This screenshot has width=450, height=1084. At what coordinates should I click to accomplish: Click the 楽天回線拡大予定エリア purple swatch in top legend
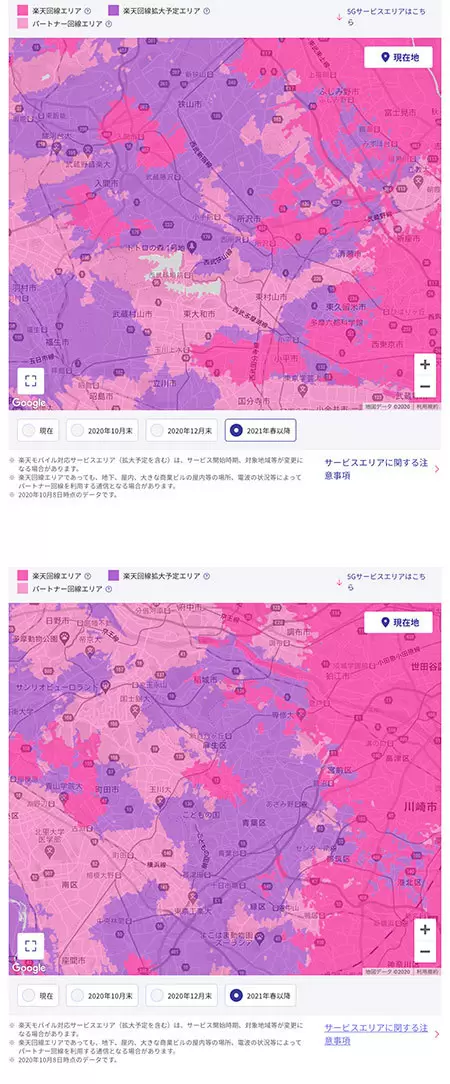114,11
